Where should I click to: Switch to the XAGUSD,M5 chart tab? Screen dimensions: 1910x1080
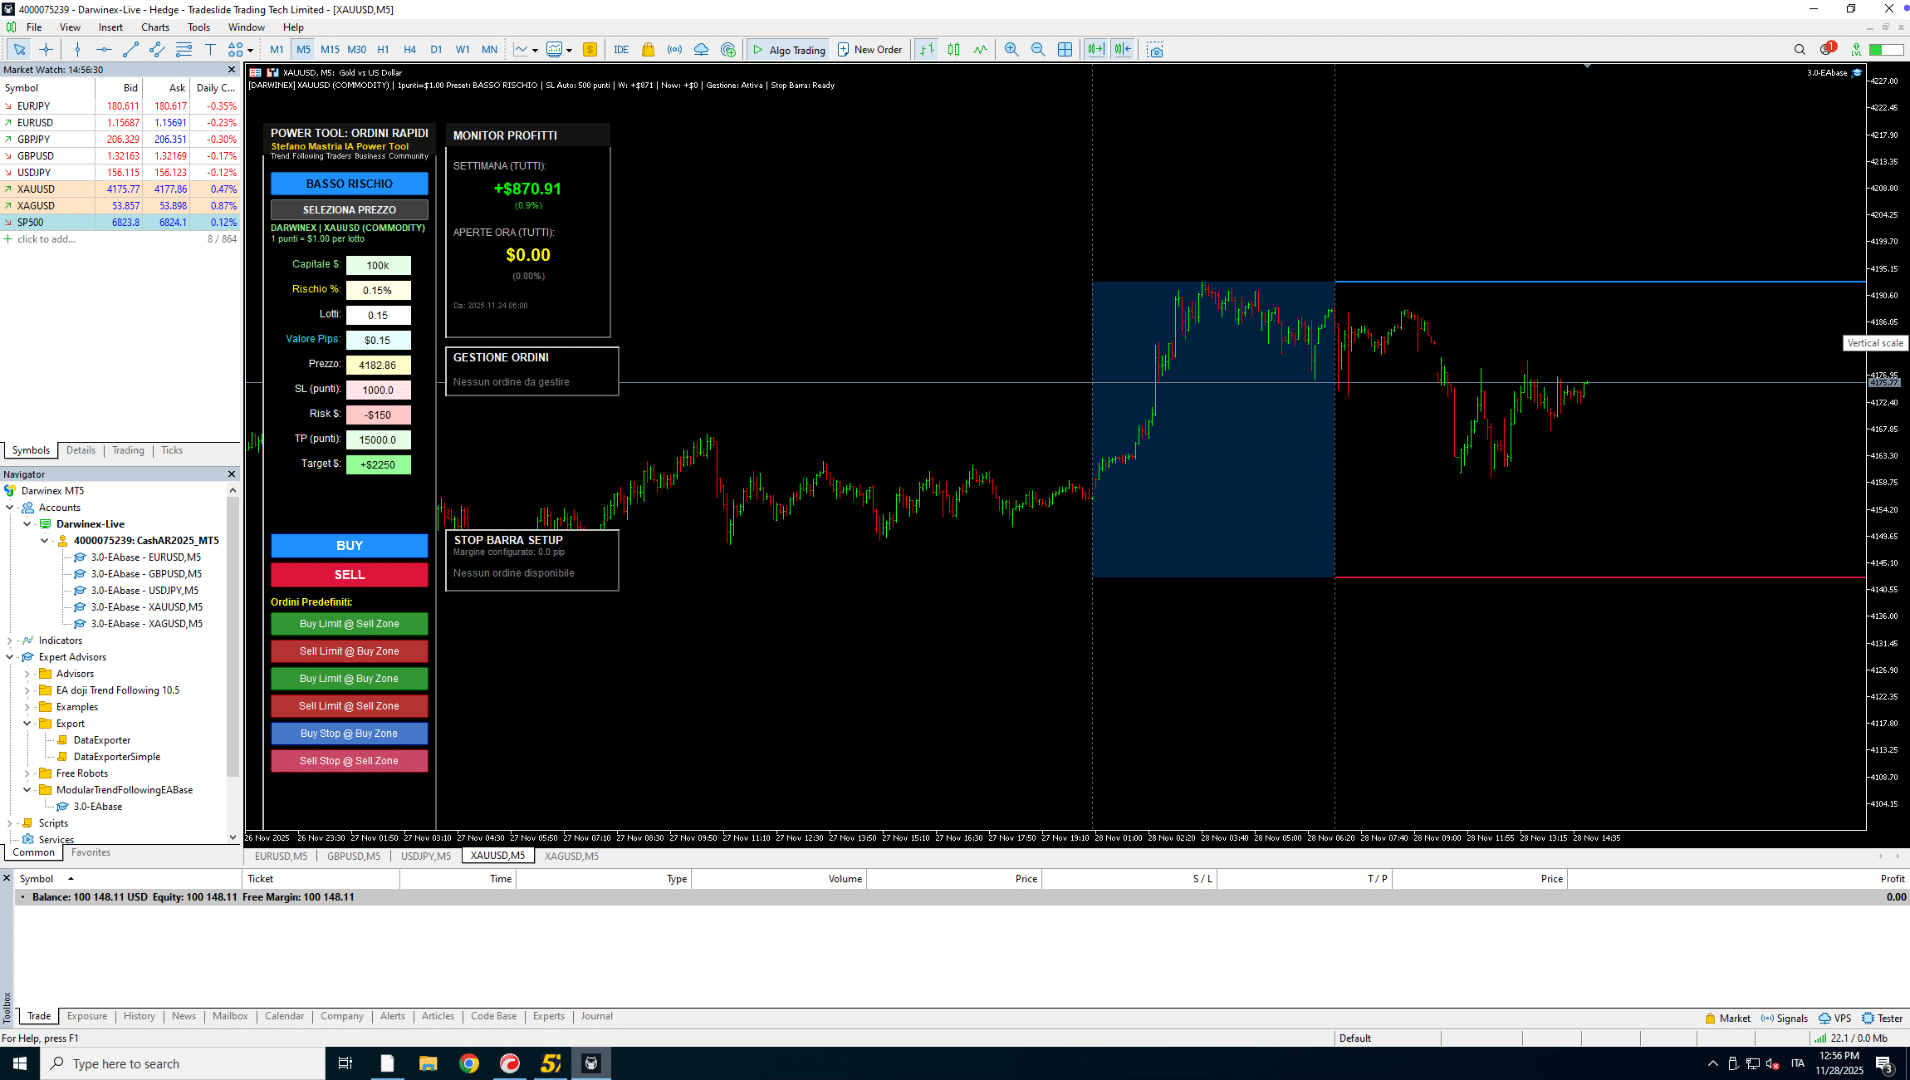click(x=571, y=857)
